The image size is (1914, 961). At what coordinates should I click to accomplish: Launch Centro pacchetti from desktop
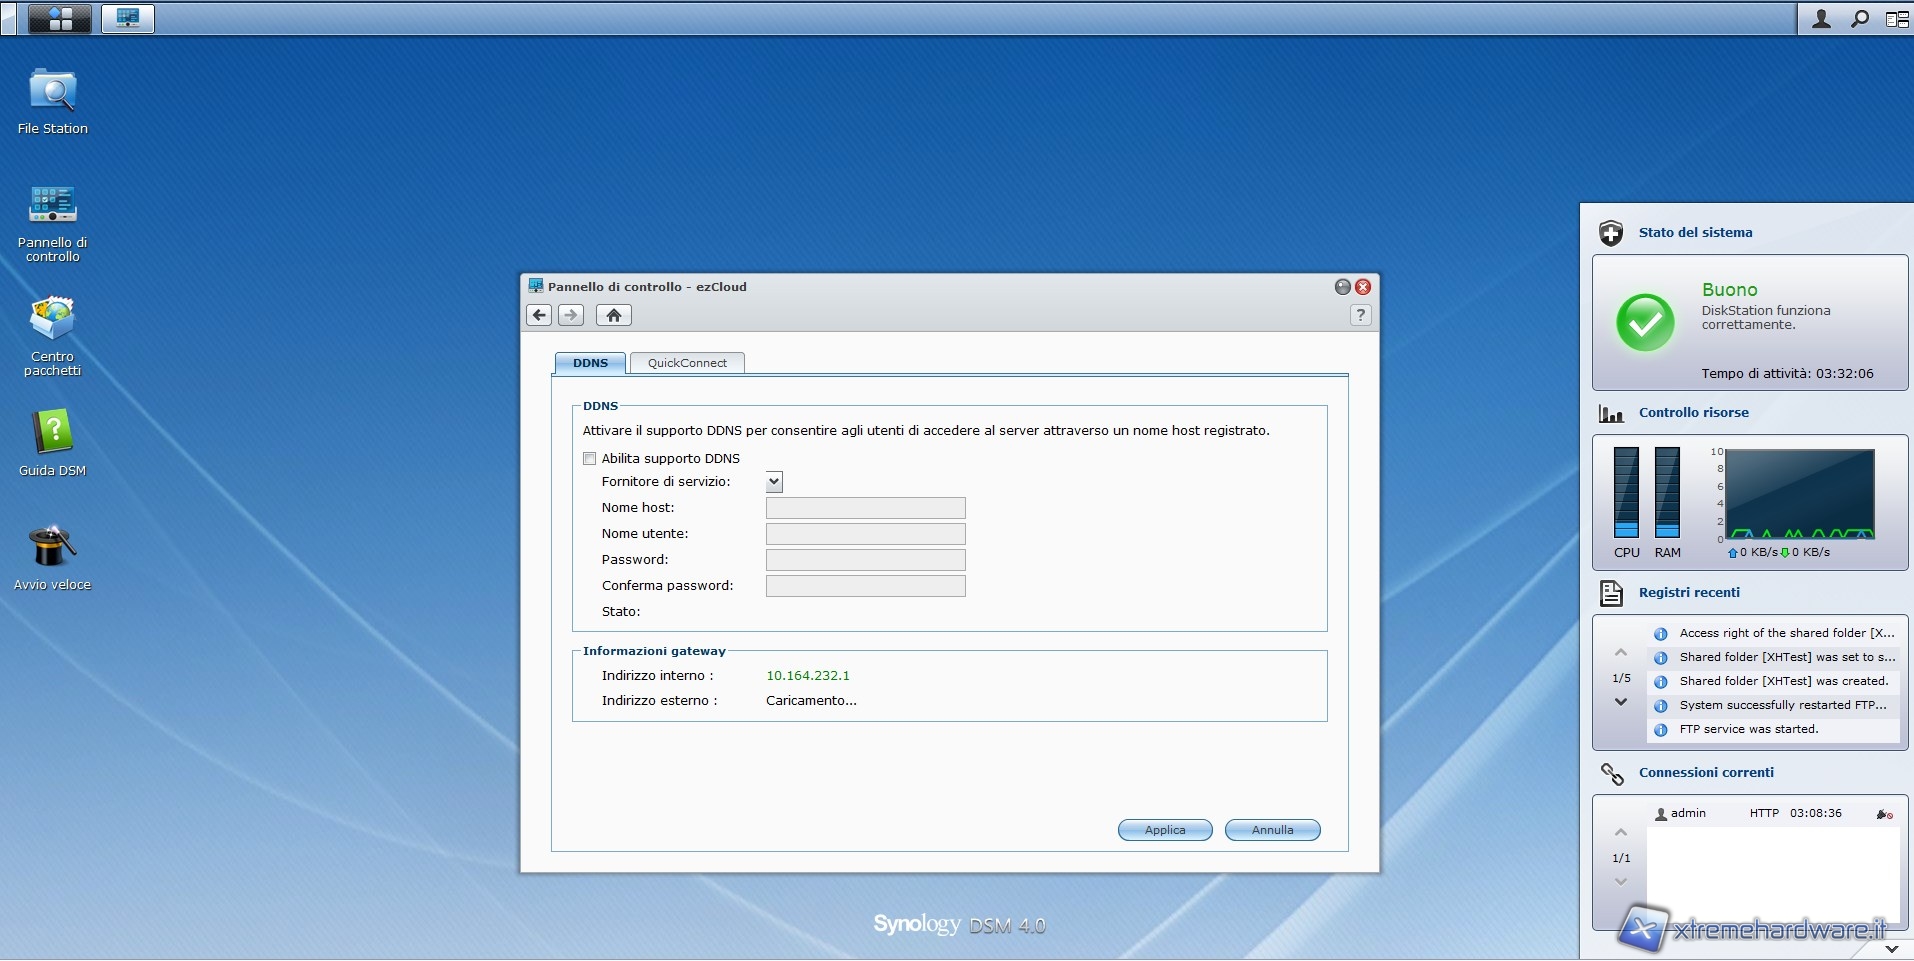52,320
